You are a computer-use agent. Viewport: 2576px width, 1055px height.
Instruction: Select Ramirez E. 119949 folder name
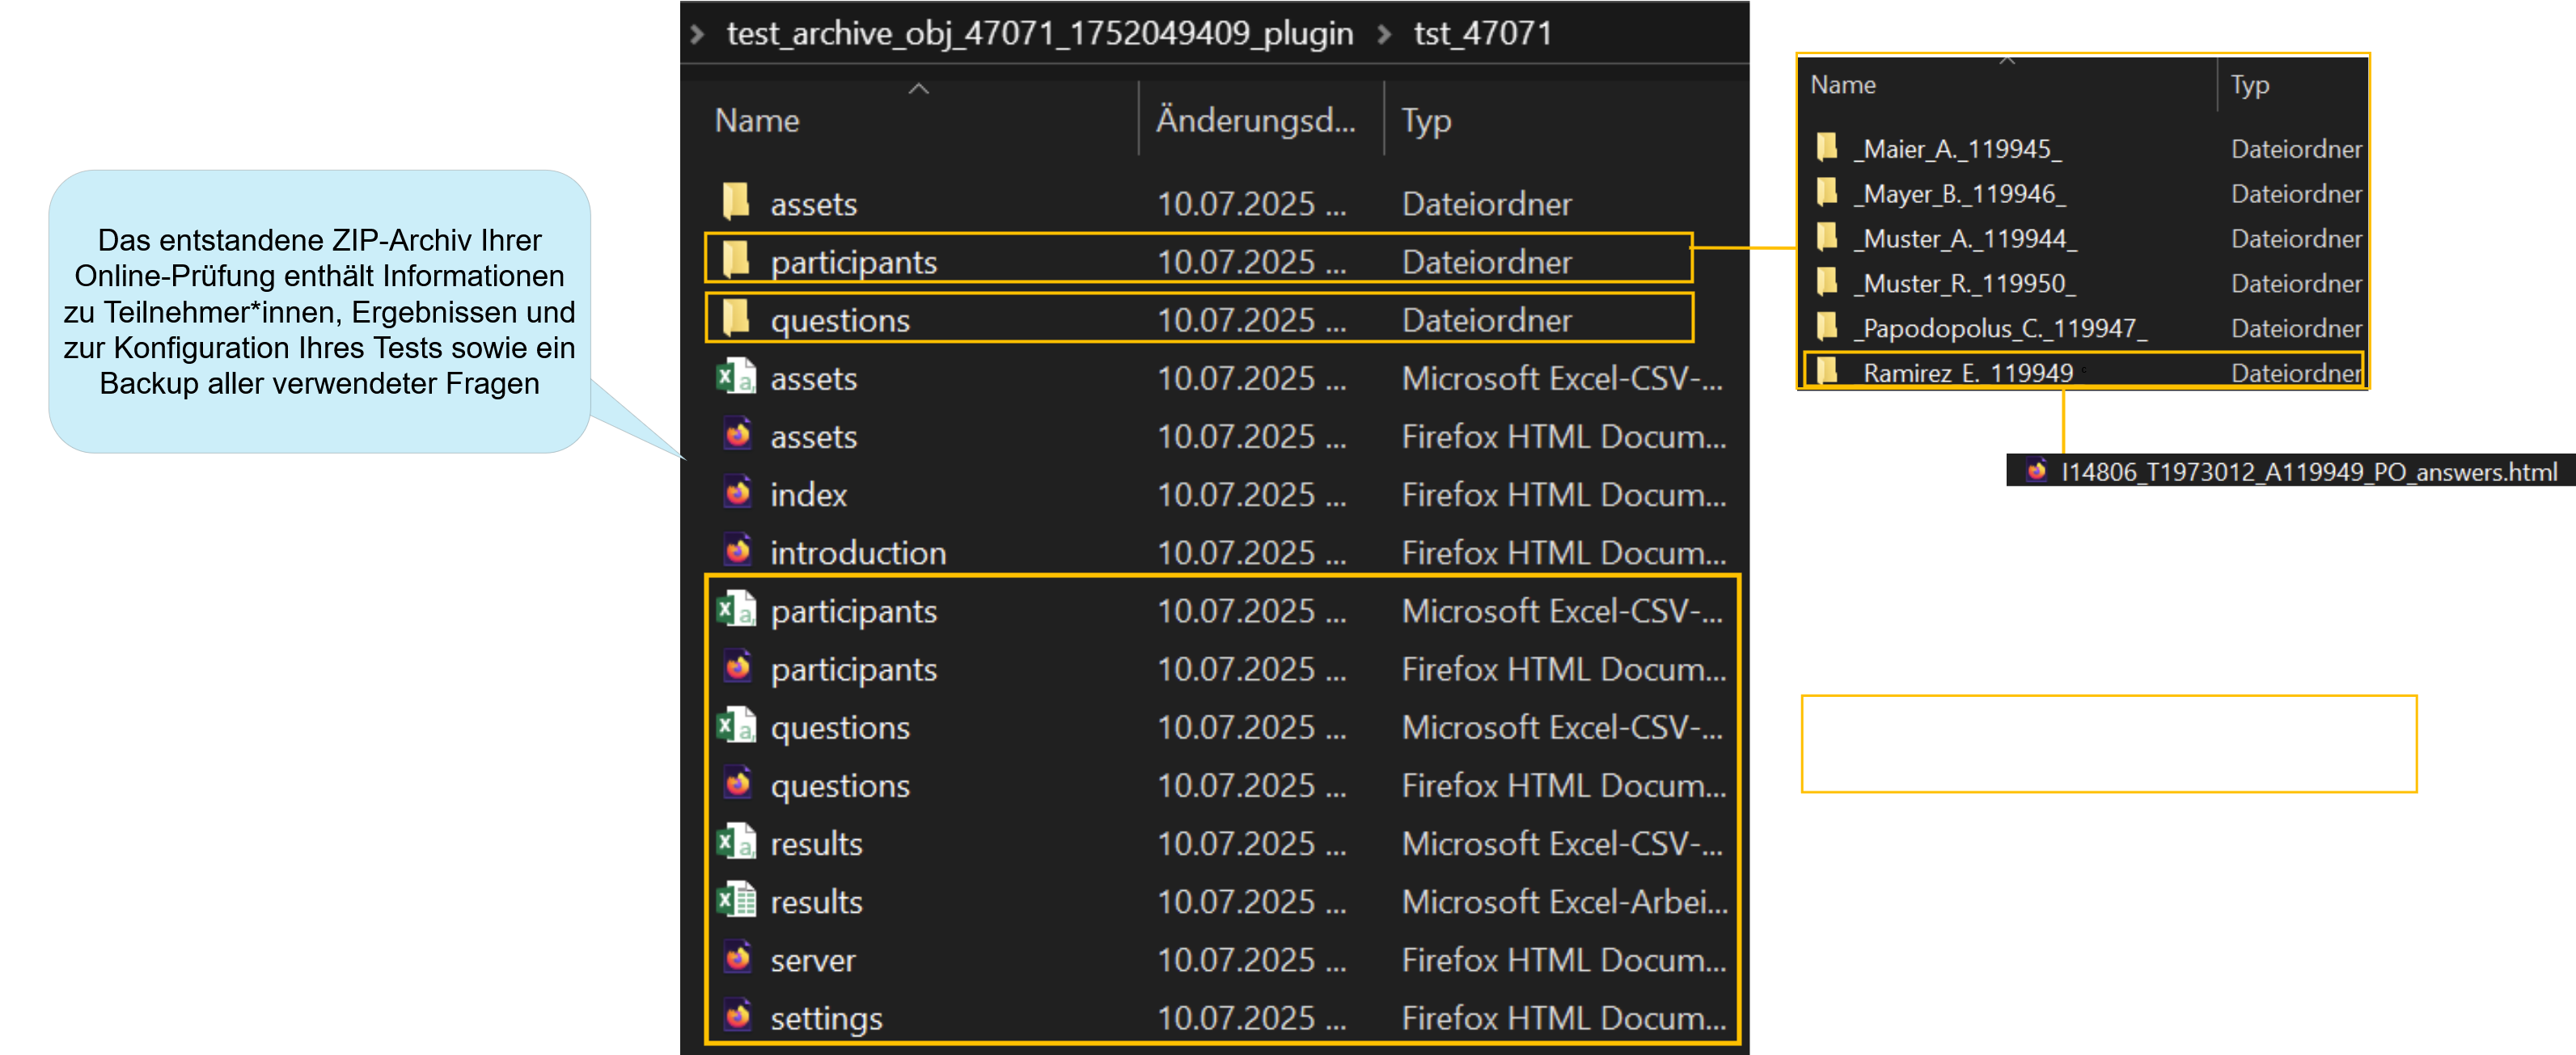coord(1968,373)
